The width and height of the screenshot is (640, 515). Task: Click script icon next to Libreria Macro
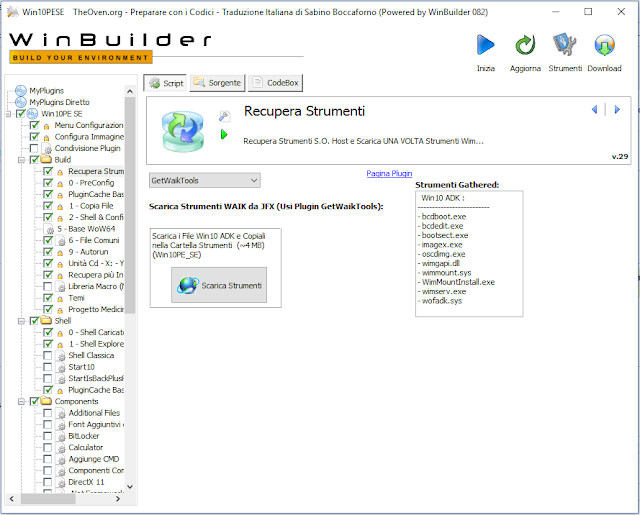[60, 286]
